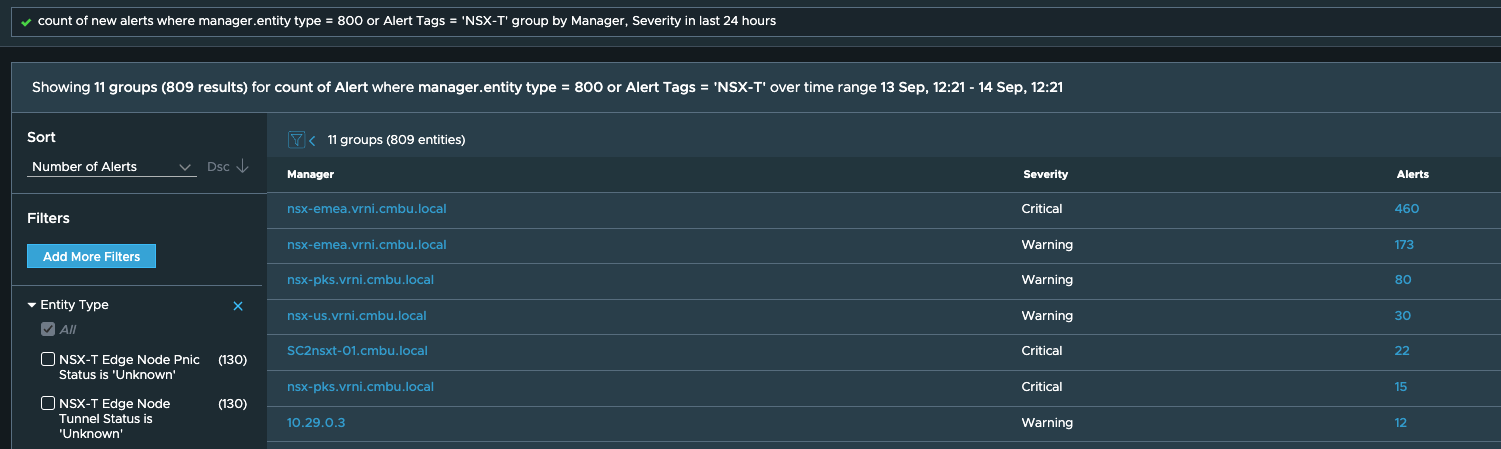Image resolution: width=1501 pixels, height=449 pixels.
Task: Collapse the Entity Type filter section
Action: pos(32,305)
